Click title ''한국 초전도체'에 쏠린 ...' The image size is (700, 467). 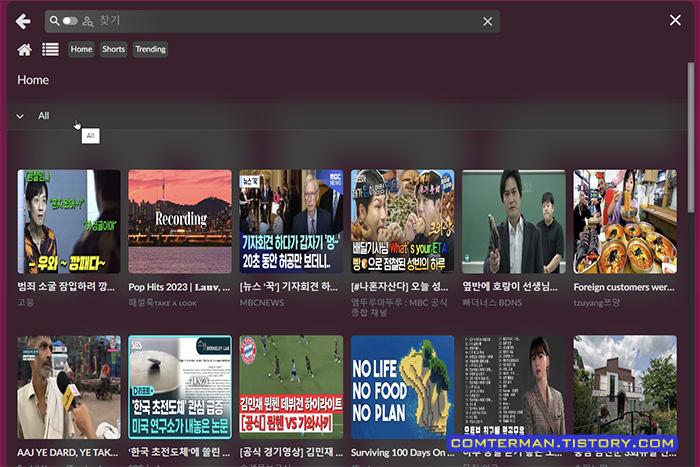click(179, 452)
